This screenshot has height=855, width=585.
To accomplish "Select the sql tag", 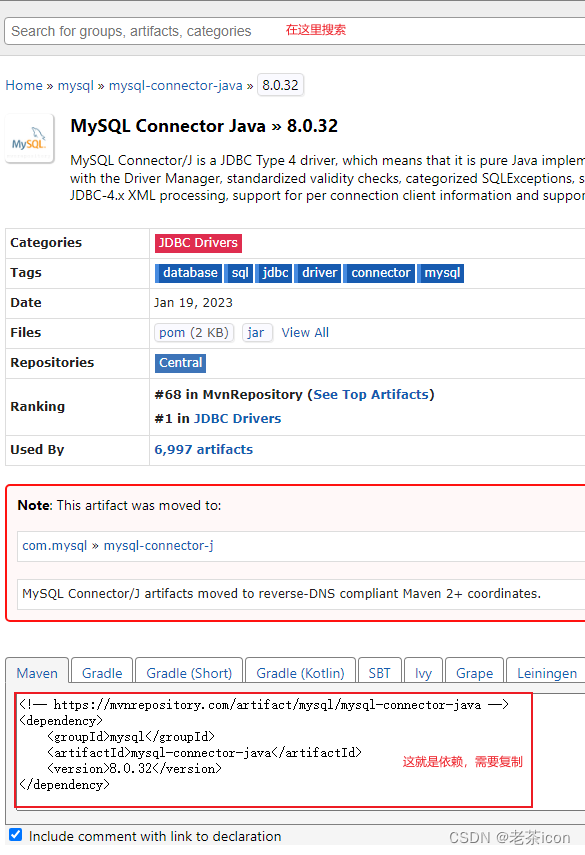I will pos(239,273).
